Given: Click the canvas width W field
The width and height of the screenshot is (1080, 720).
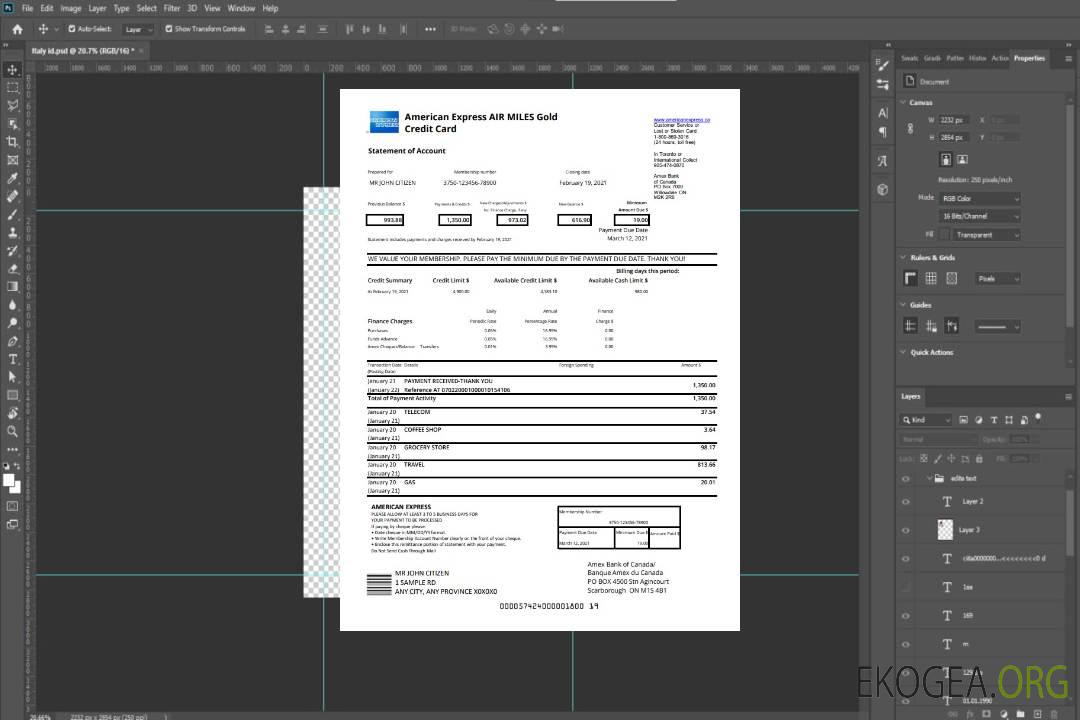Looking at the screenshot, I should (x=955, y=120).
